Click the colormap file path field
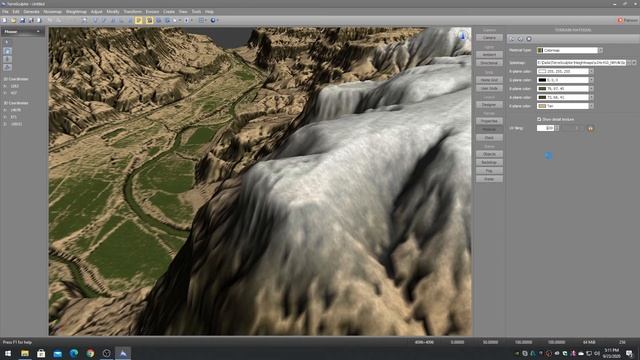Viewport: 640px width, 360px height. pos(581,63)
